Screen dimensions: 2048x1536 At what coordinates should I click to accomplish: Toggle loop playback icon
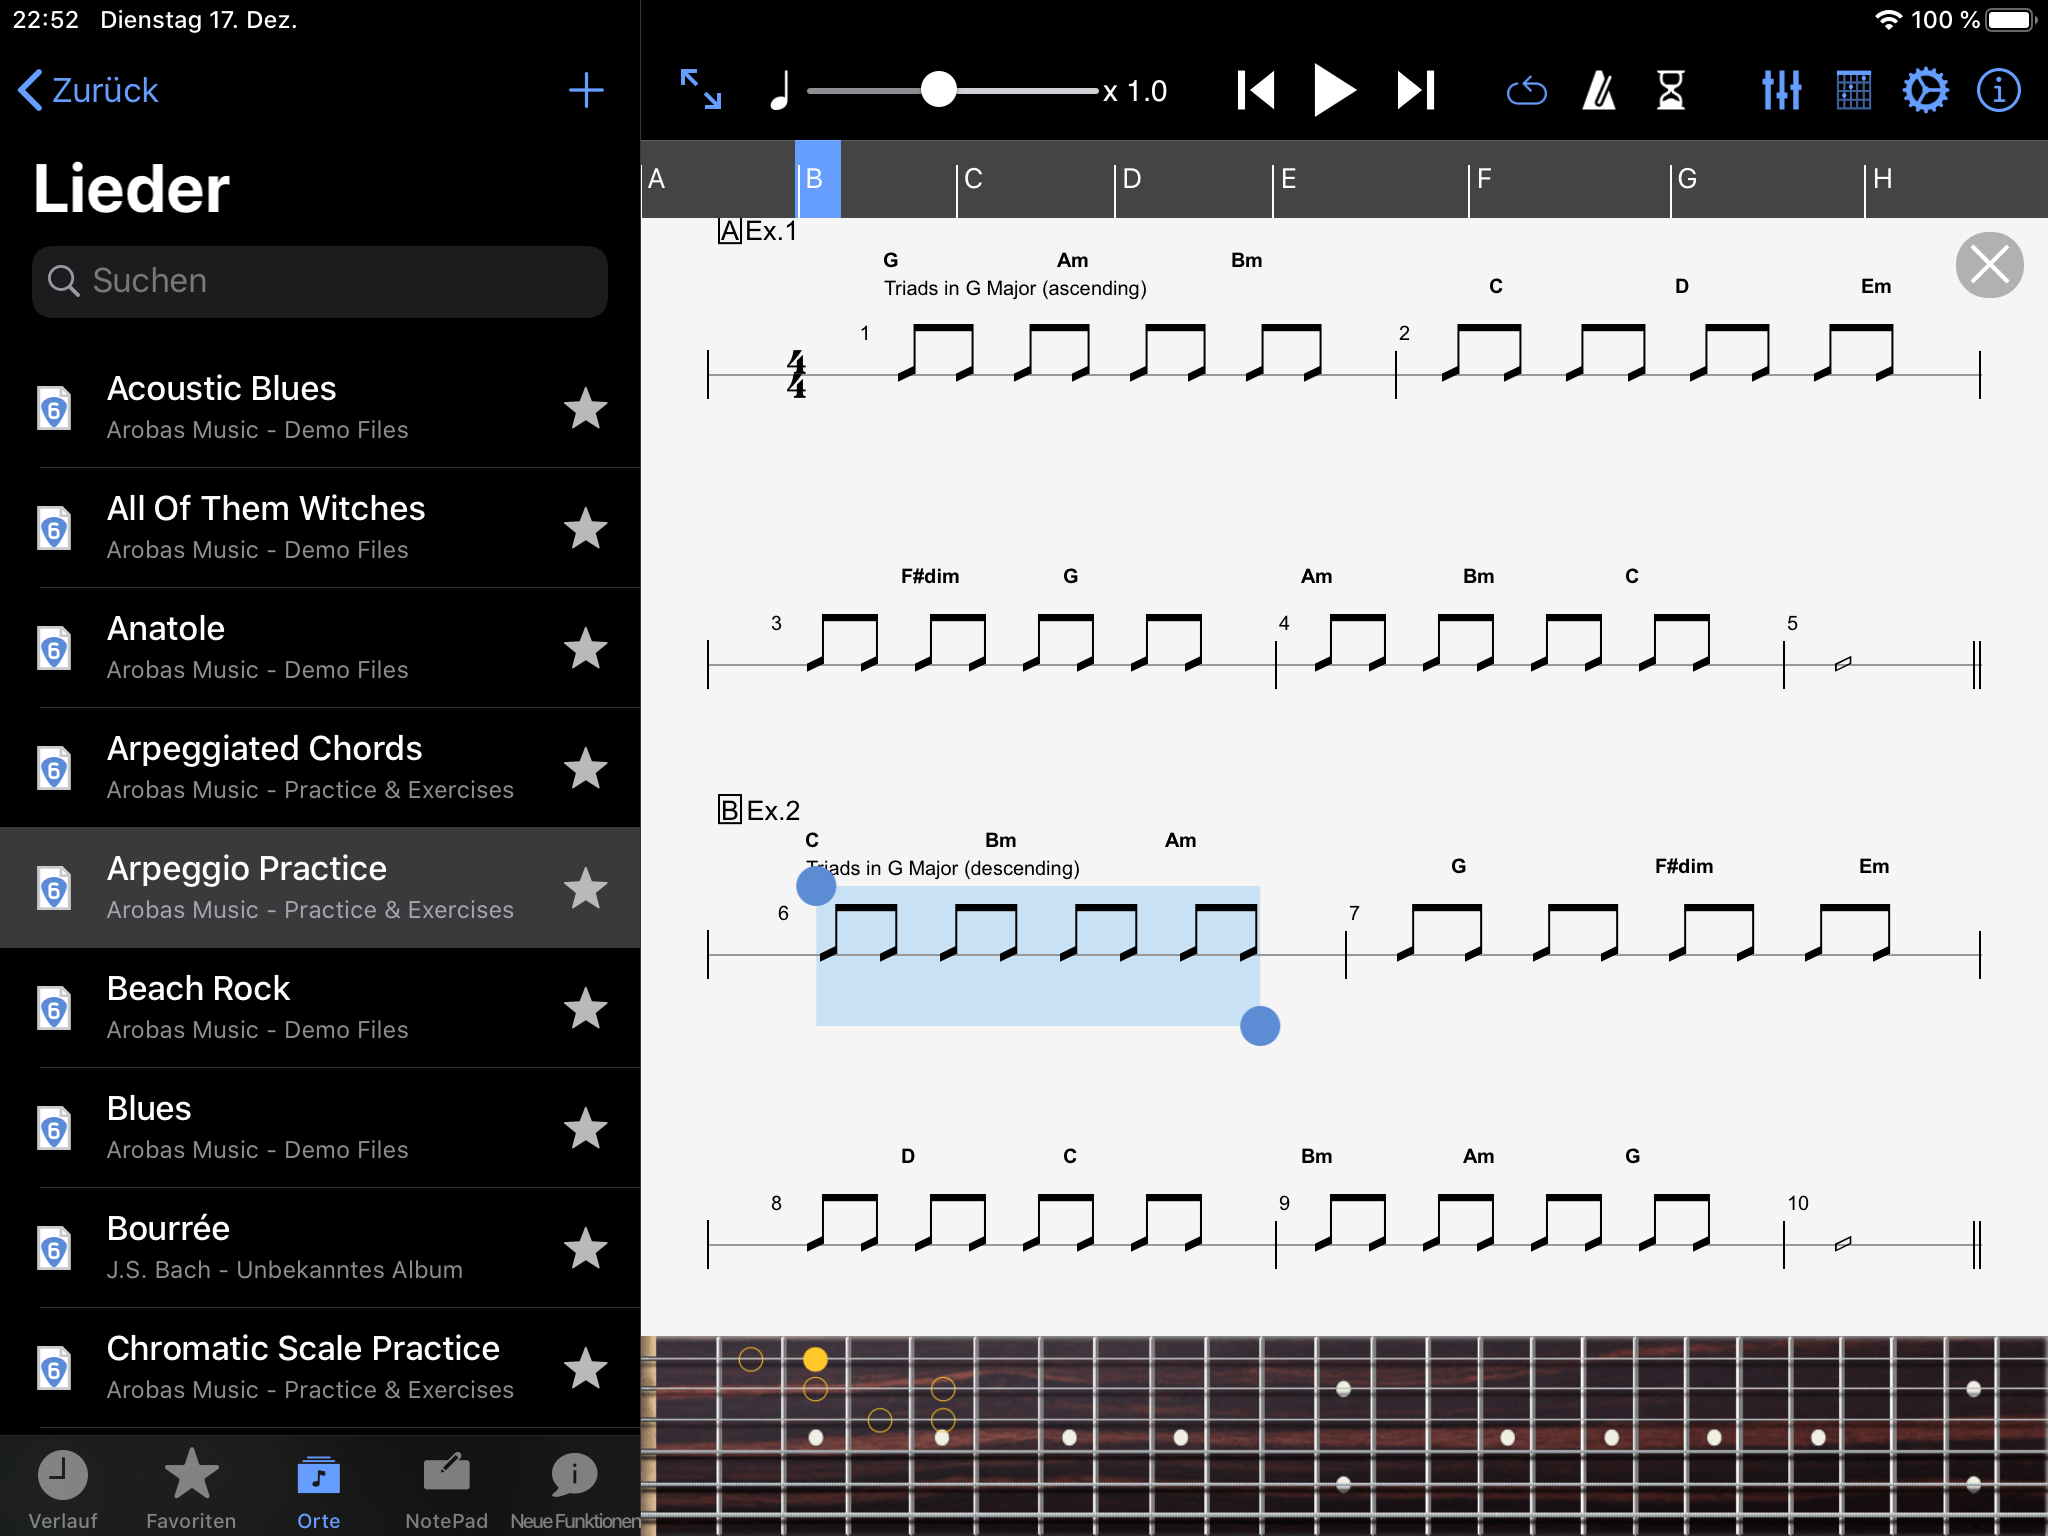1526,92
